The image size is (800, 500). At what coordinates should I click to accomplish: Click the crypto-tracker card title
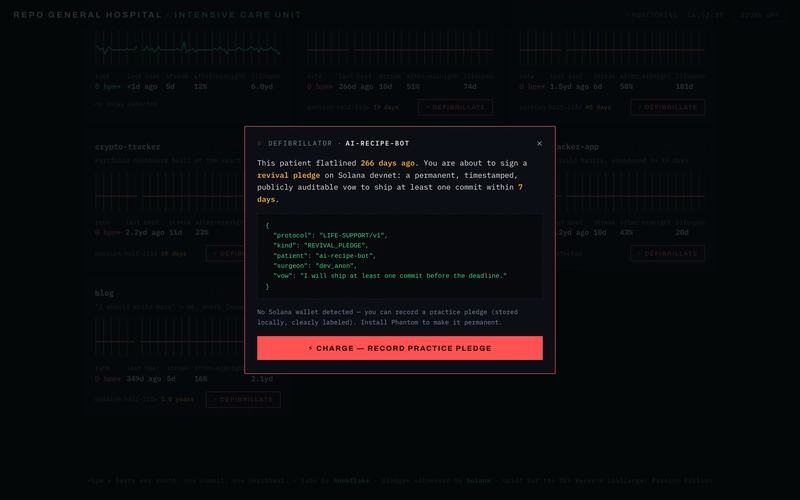127,147
